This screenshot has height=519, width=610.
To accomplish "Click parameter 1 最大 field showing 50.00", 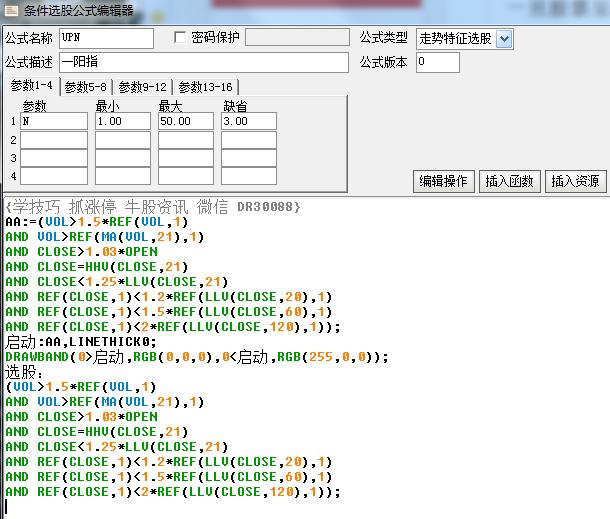I will pyautogui.click(x=186, y=121).
